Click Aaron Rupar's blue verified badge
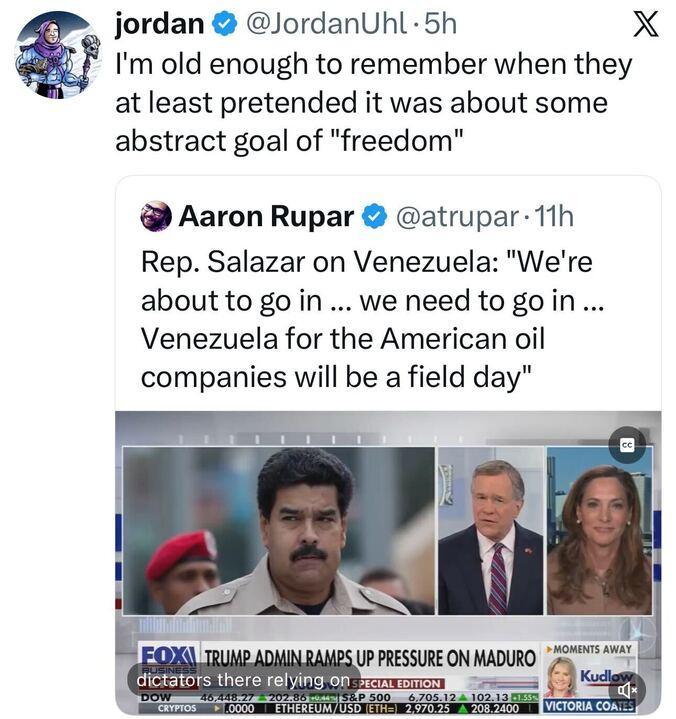This screenshot has height=719, width=676. (x=373, y=216)
